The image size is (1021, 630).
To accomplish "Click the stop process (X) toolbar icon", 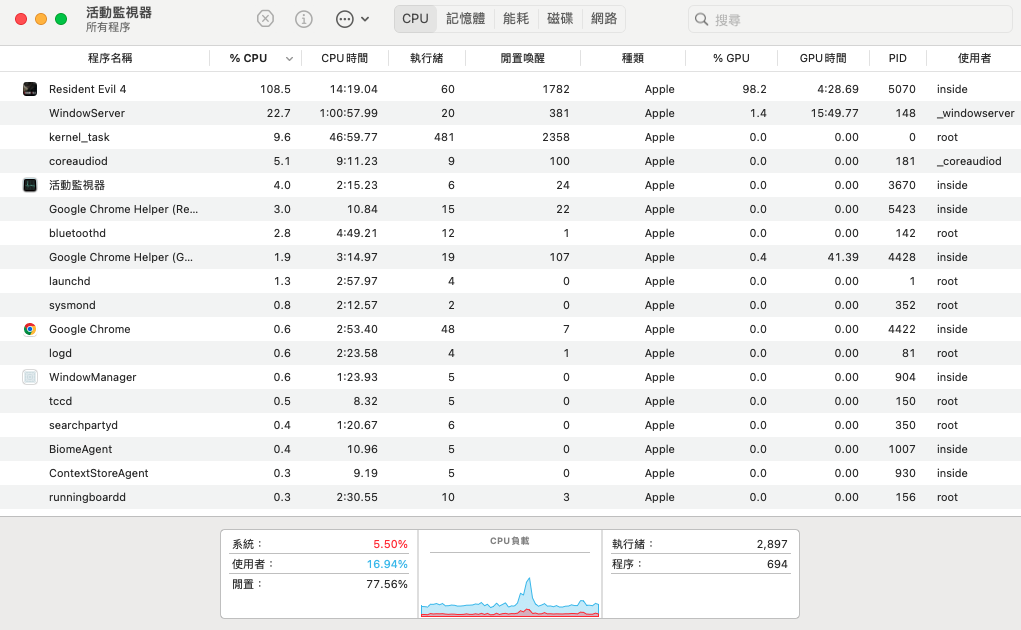I will click(265, 19).
